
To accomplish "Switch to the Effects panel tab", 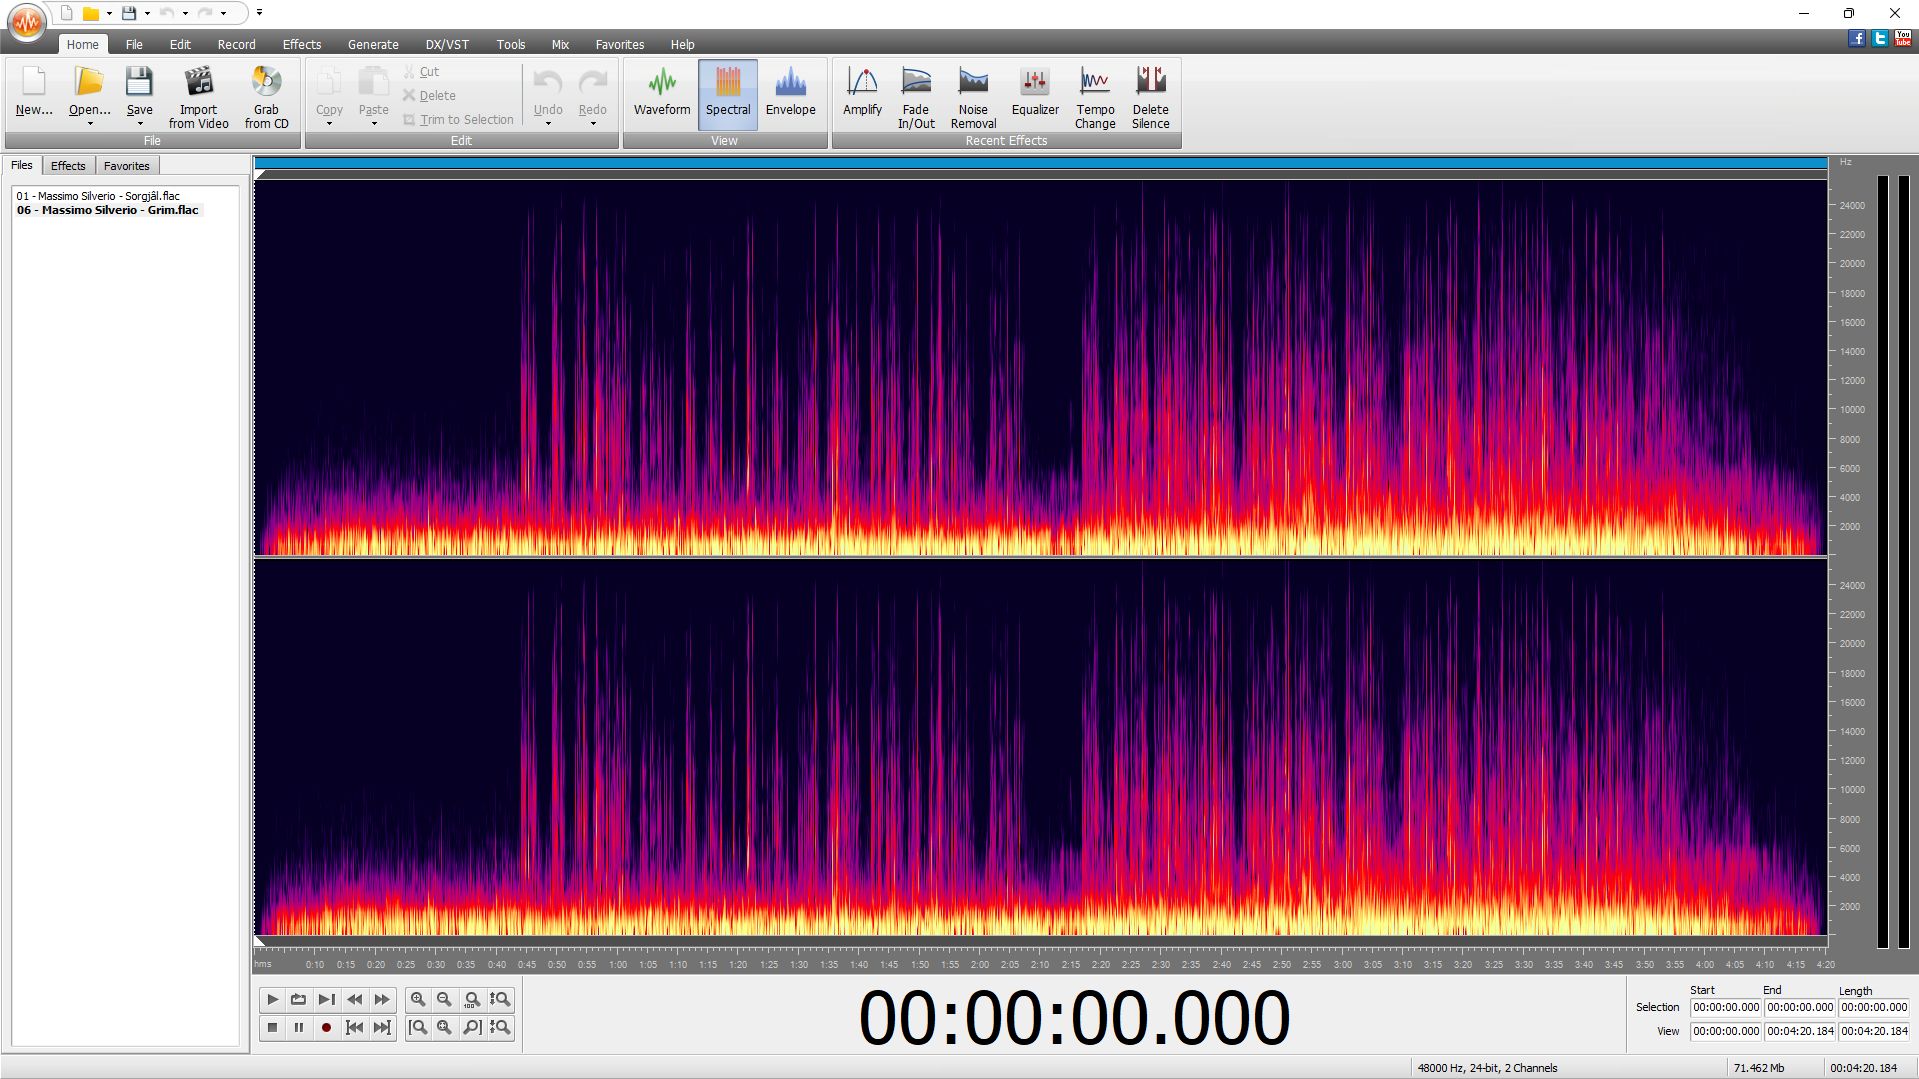I will pyautogui.click(x=68, y=166).
